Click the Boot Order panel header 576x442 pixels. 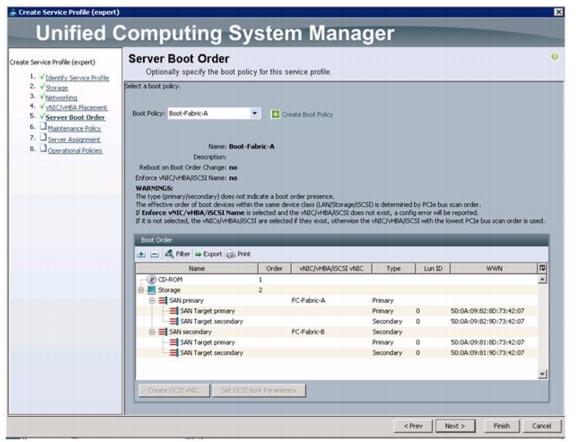tap(342, 240)
